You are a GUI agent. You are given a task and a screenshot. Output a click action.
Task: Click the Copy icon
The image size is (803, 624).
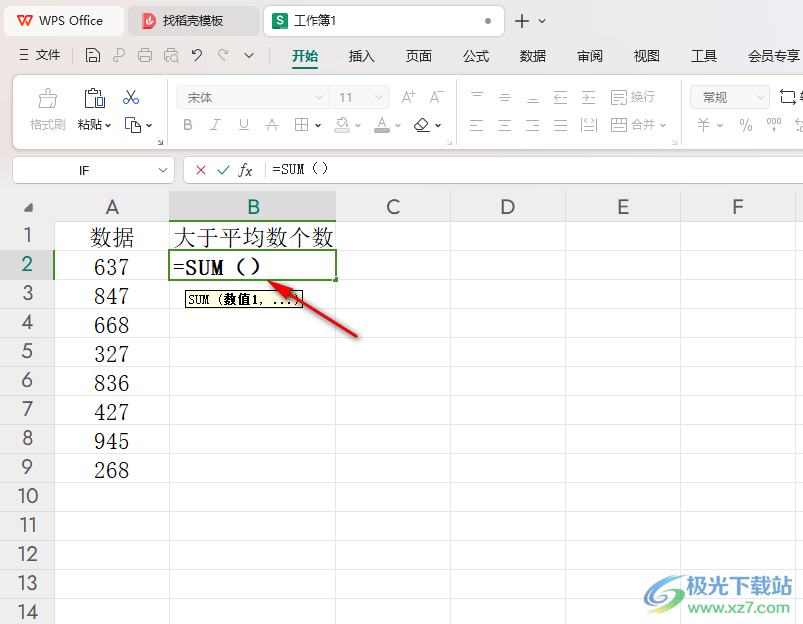point(133,125)
